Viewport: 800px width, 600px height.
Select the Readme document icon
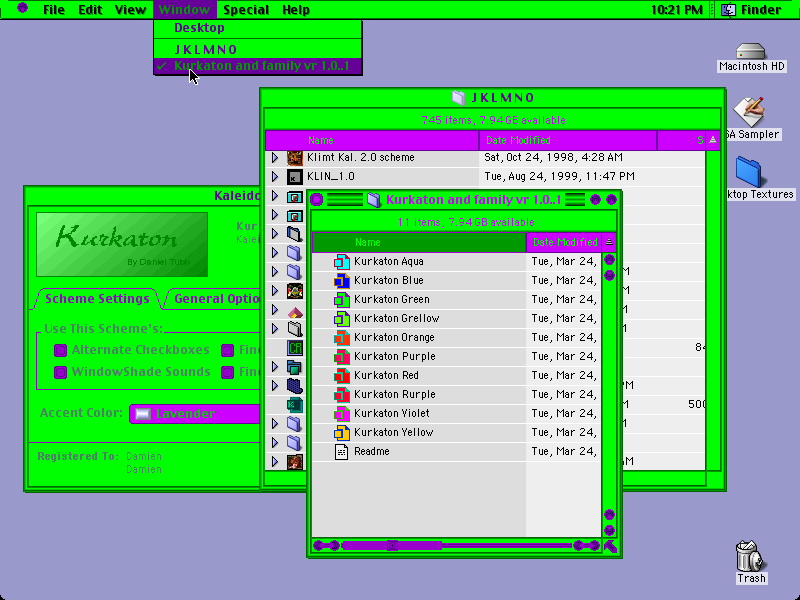(x=341, y=452)
